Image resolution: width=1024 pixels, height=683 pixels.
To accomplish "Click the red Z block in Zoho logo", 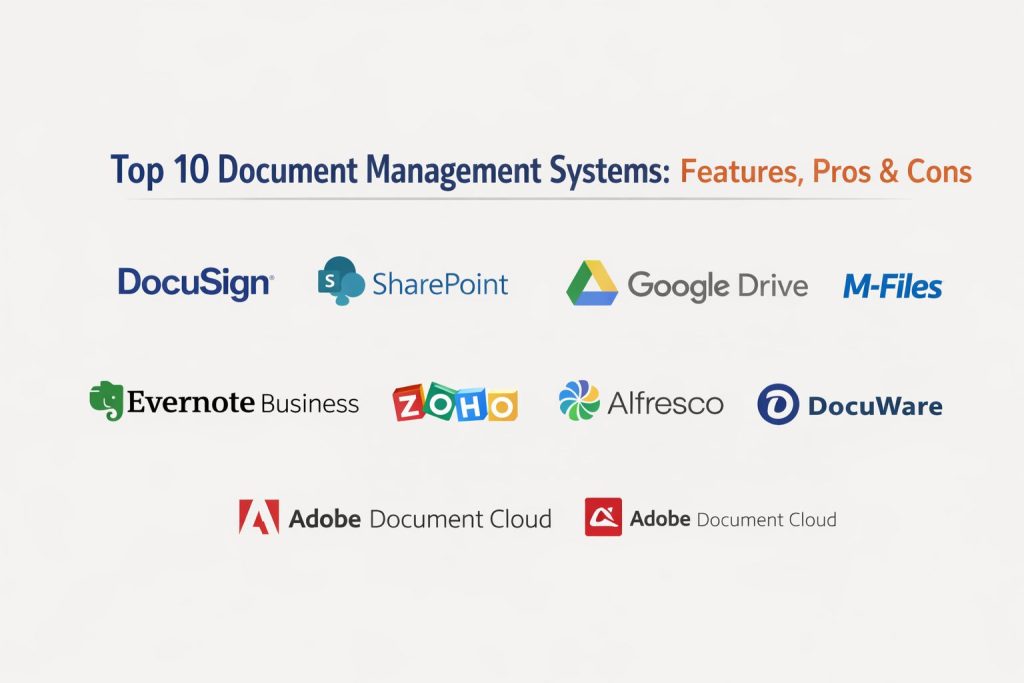I will (409, 403).
